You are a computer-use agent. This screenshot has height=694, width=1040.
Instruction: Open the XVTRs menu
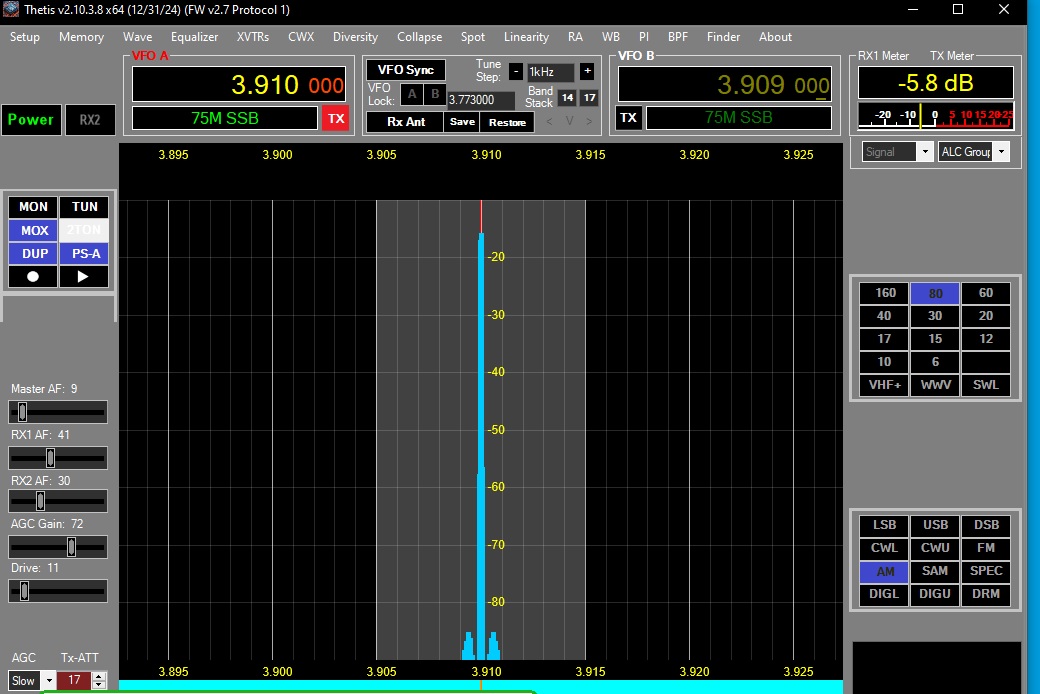point(253,37)
